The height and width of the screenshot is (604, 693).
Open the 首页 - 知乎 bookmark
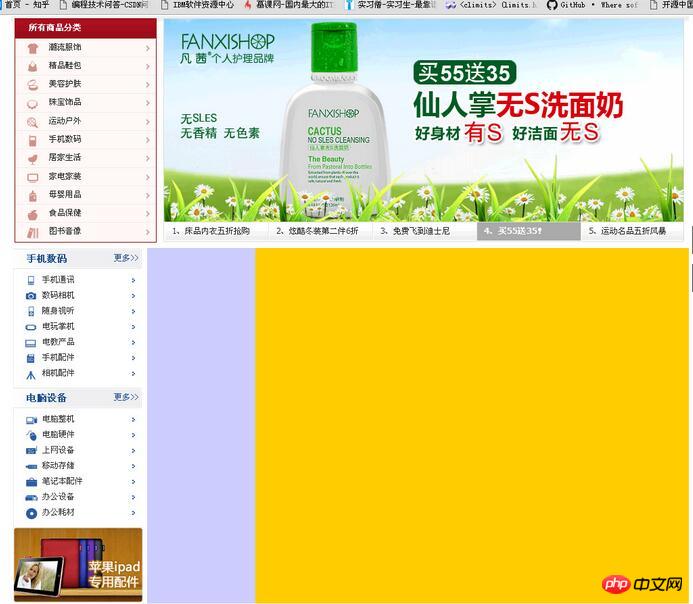pyautogui.click(x=27, y=5)
